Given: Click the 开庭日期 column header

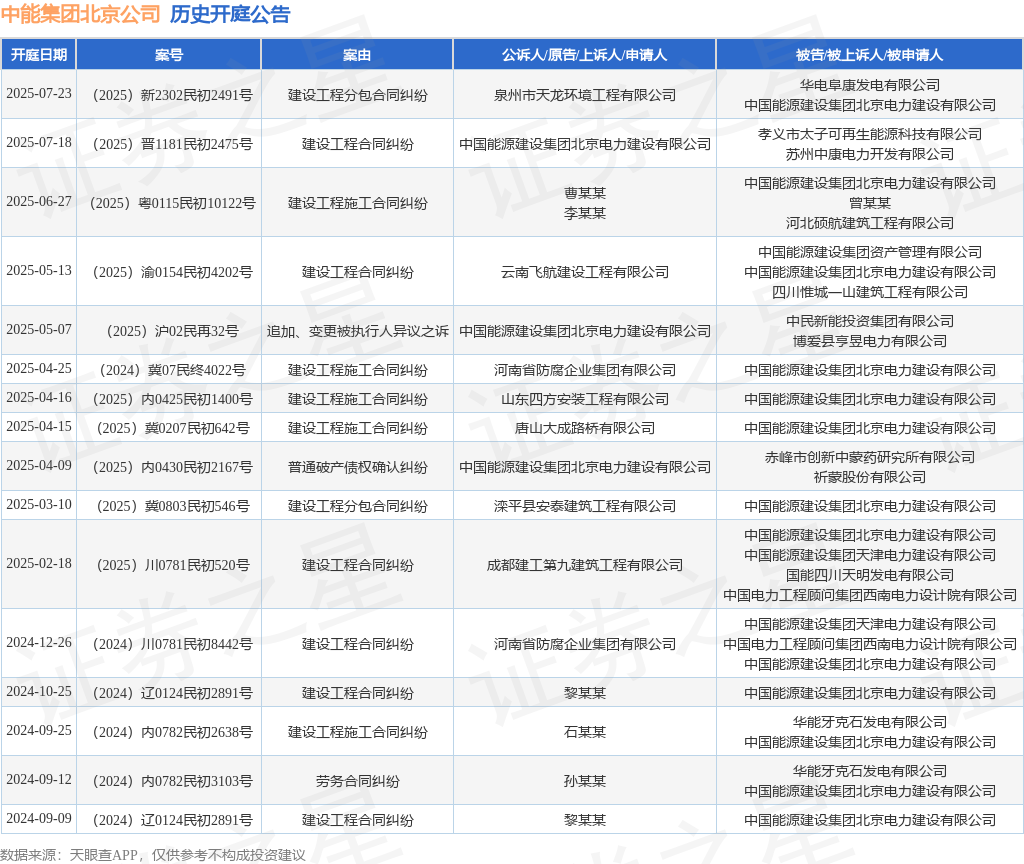Looking at the screenshot, I should pos(39,55).
